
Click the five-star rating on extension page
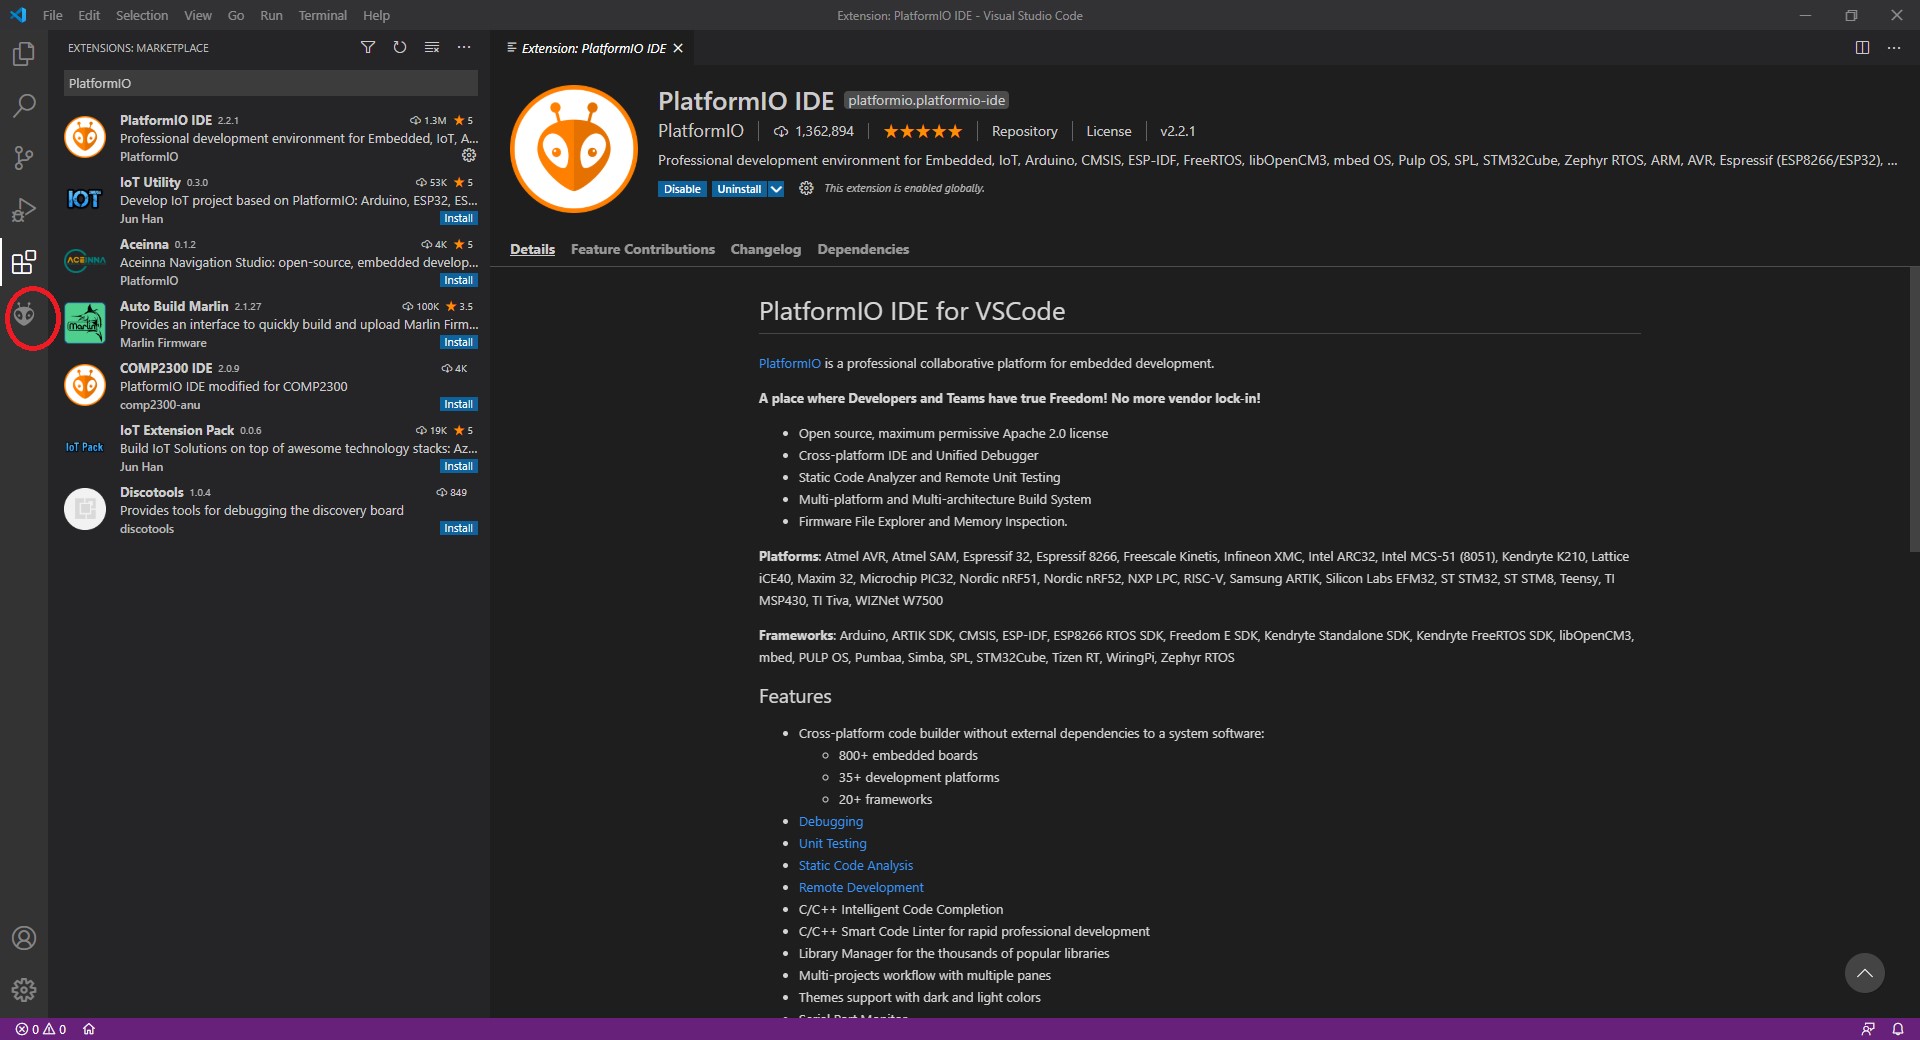pos(922,131)
